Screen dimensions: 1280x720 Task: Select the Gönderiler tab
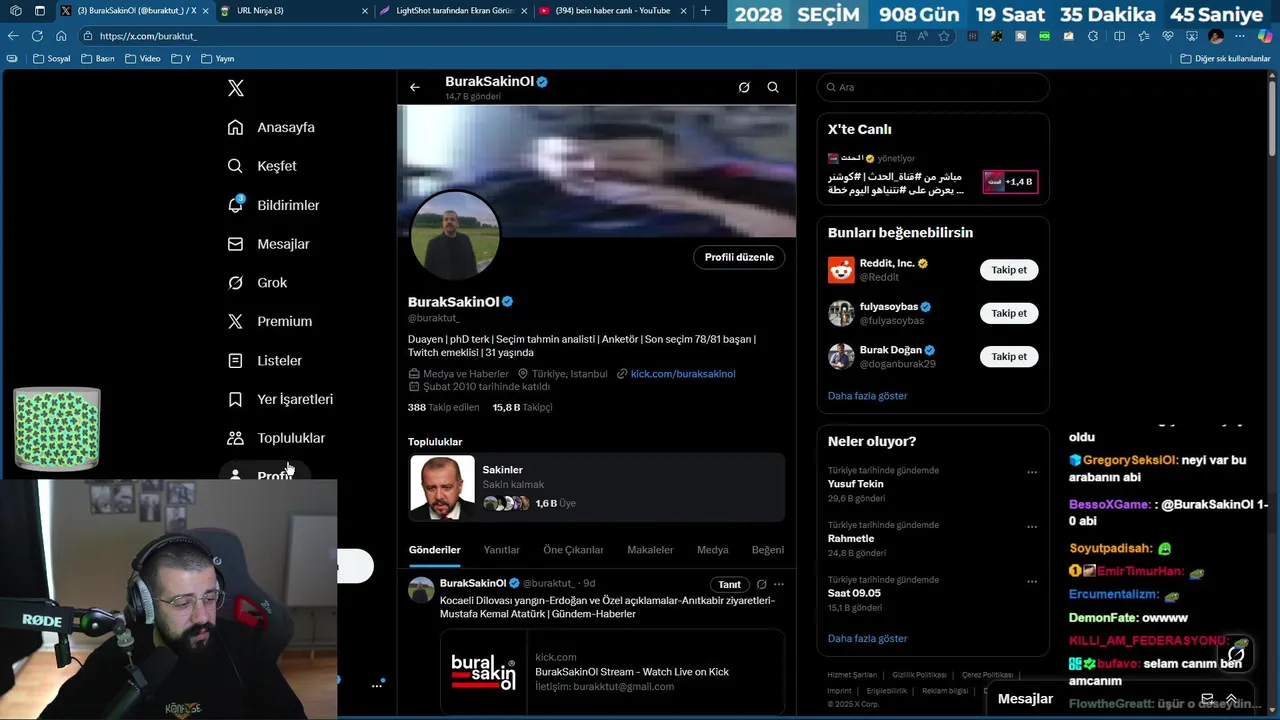[434, 550]
